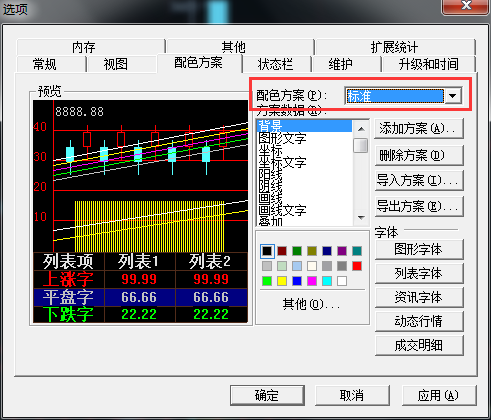Expand the 配色方案 dropdown arrow
The height and width of the screenshot is (420, 491).
pos(453,96)
